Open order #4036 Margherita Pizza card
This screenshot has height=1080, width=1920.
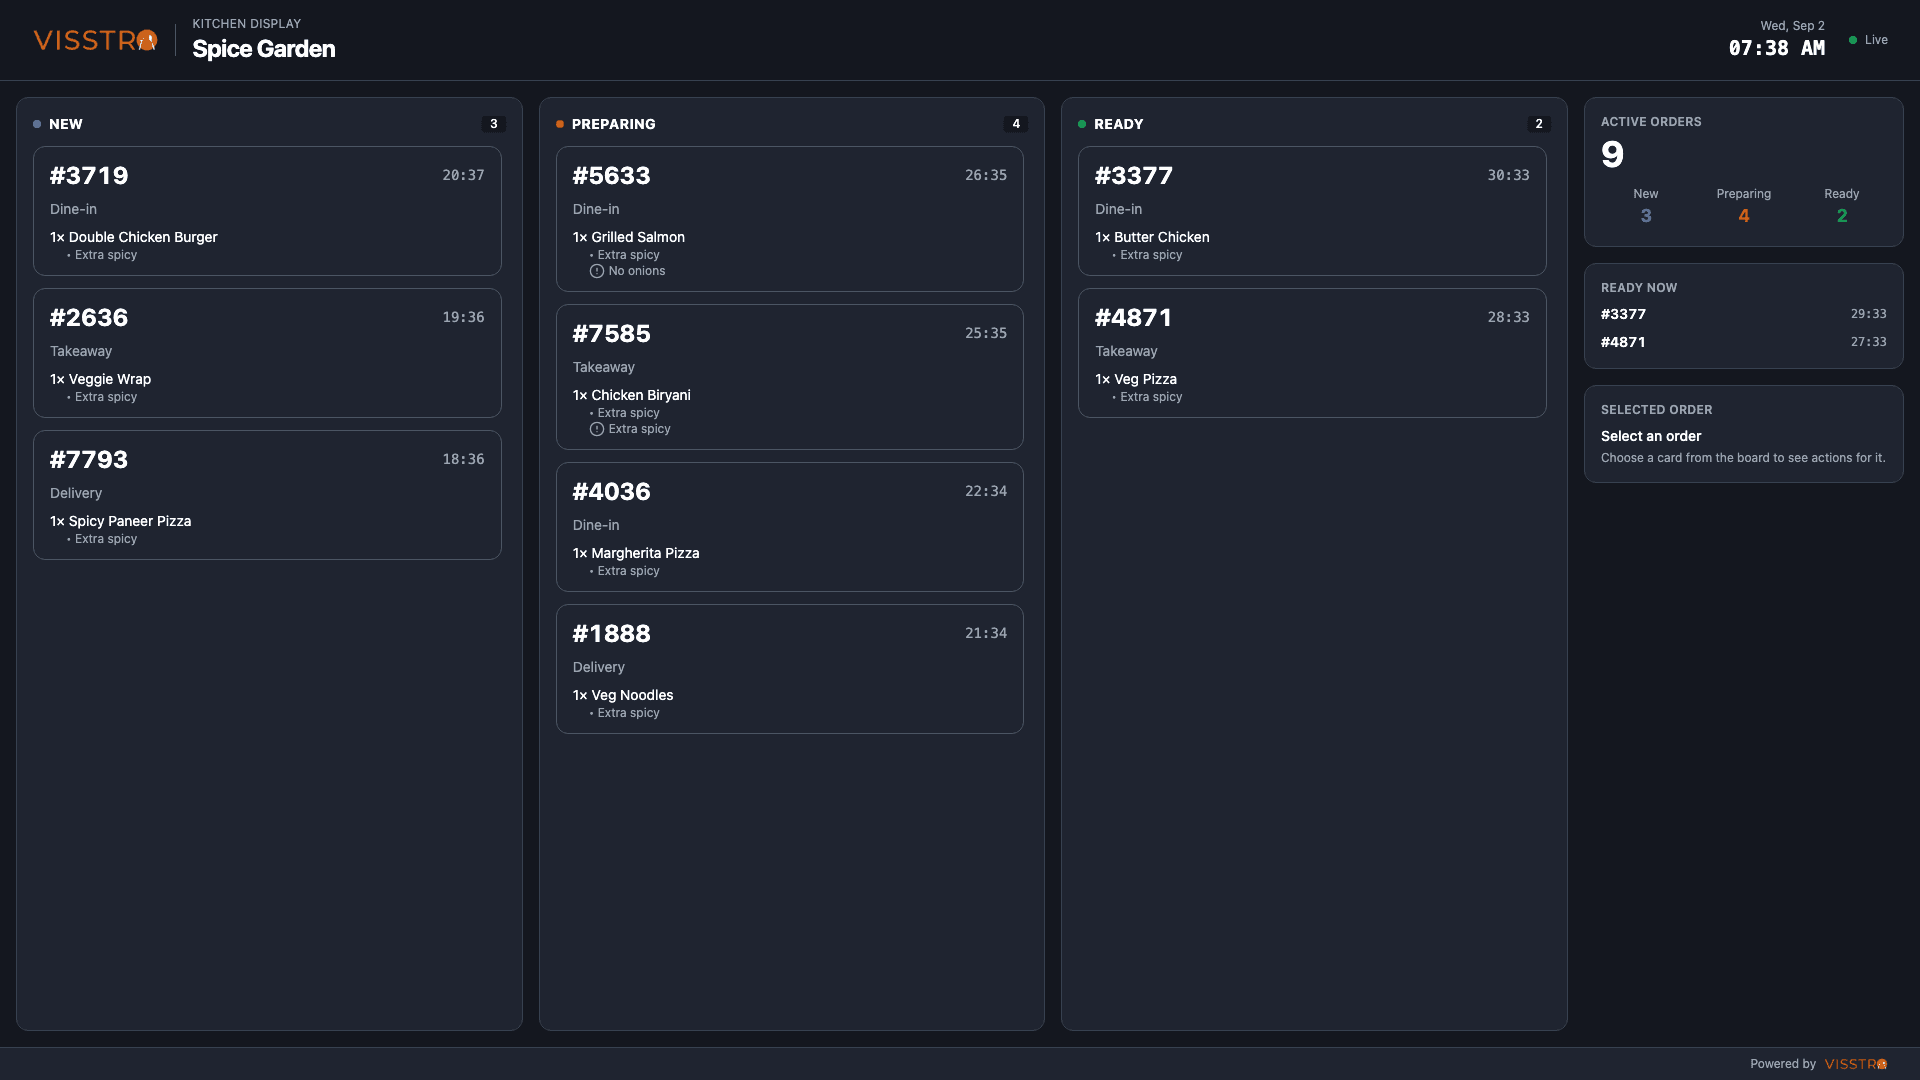[789, 527]
